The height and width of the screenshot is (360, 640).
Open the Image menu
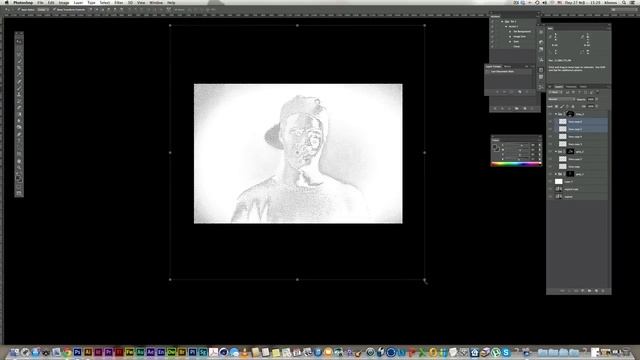64,2
